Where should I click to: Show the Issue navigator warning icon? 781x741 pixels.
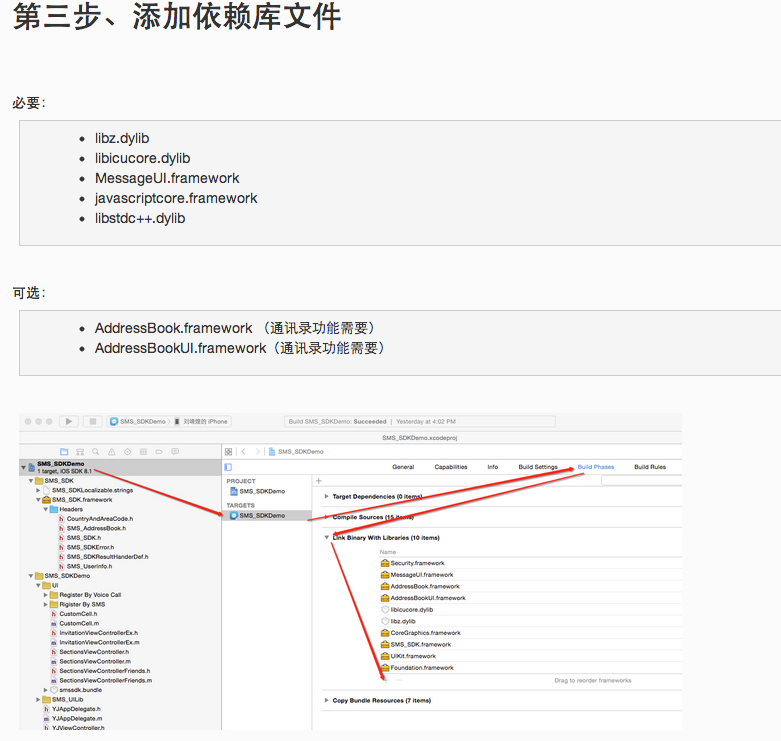point(112,452)
